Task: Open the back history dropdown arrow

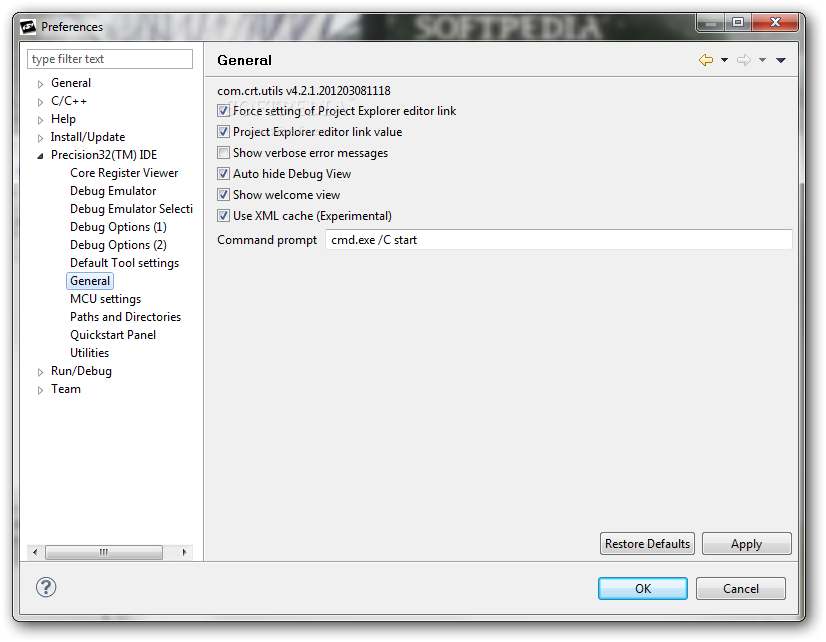Action: point(724,60)
